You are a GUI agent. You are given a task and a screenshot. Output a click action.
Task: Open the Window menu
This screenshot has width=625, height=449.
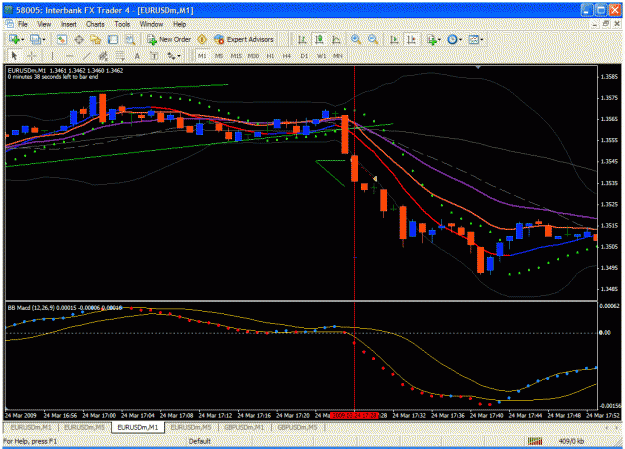click(x=151, y=24)
